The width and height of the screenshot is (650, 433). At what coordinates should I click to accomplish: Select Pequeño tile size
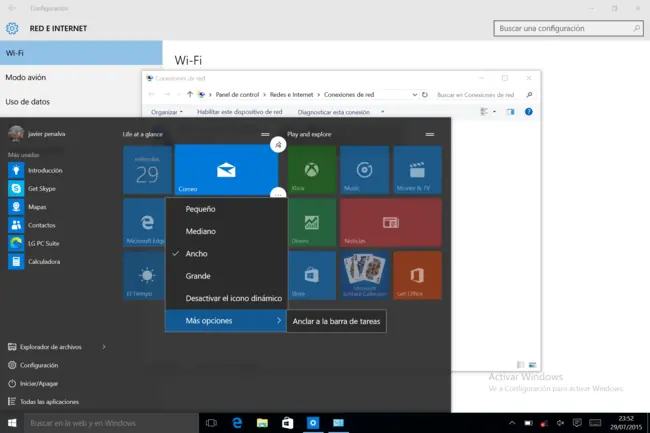pyautogui.click(x=226, y=209)
